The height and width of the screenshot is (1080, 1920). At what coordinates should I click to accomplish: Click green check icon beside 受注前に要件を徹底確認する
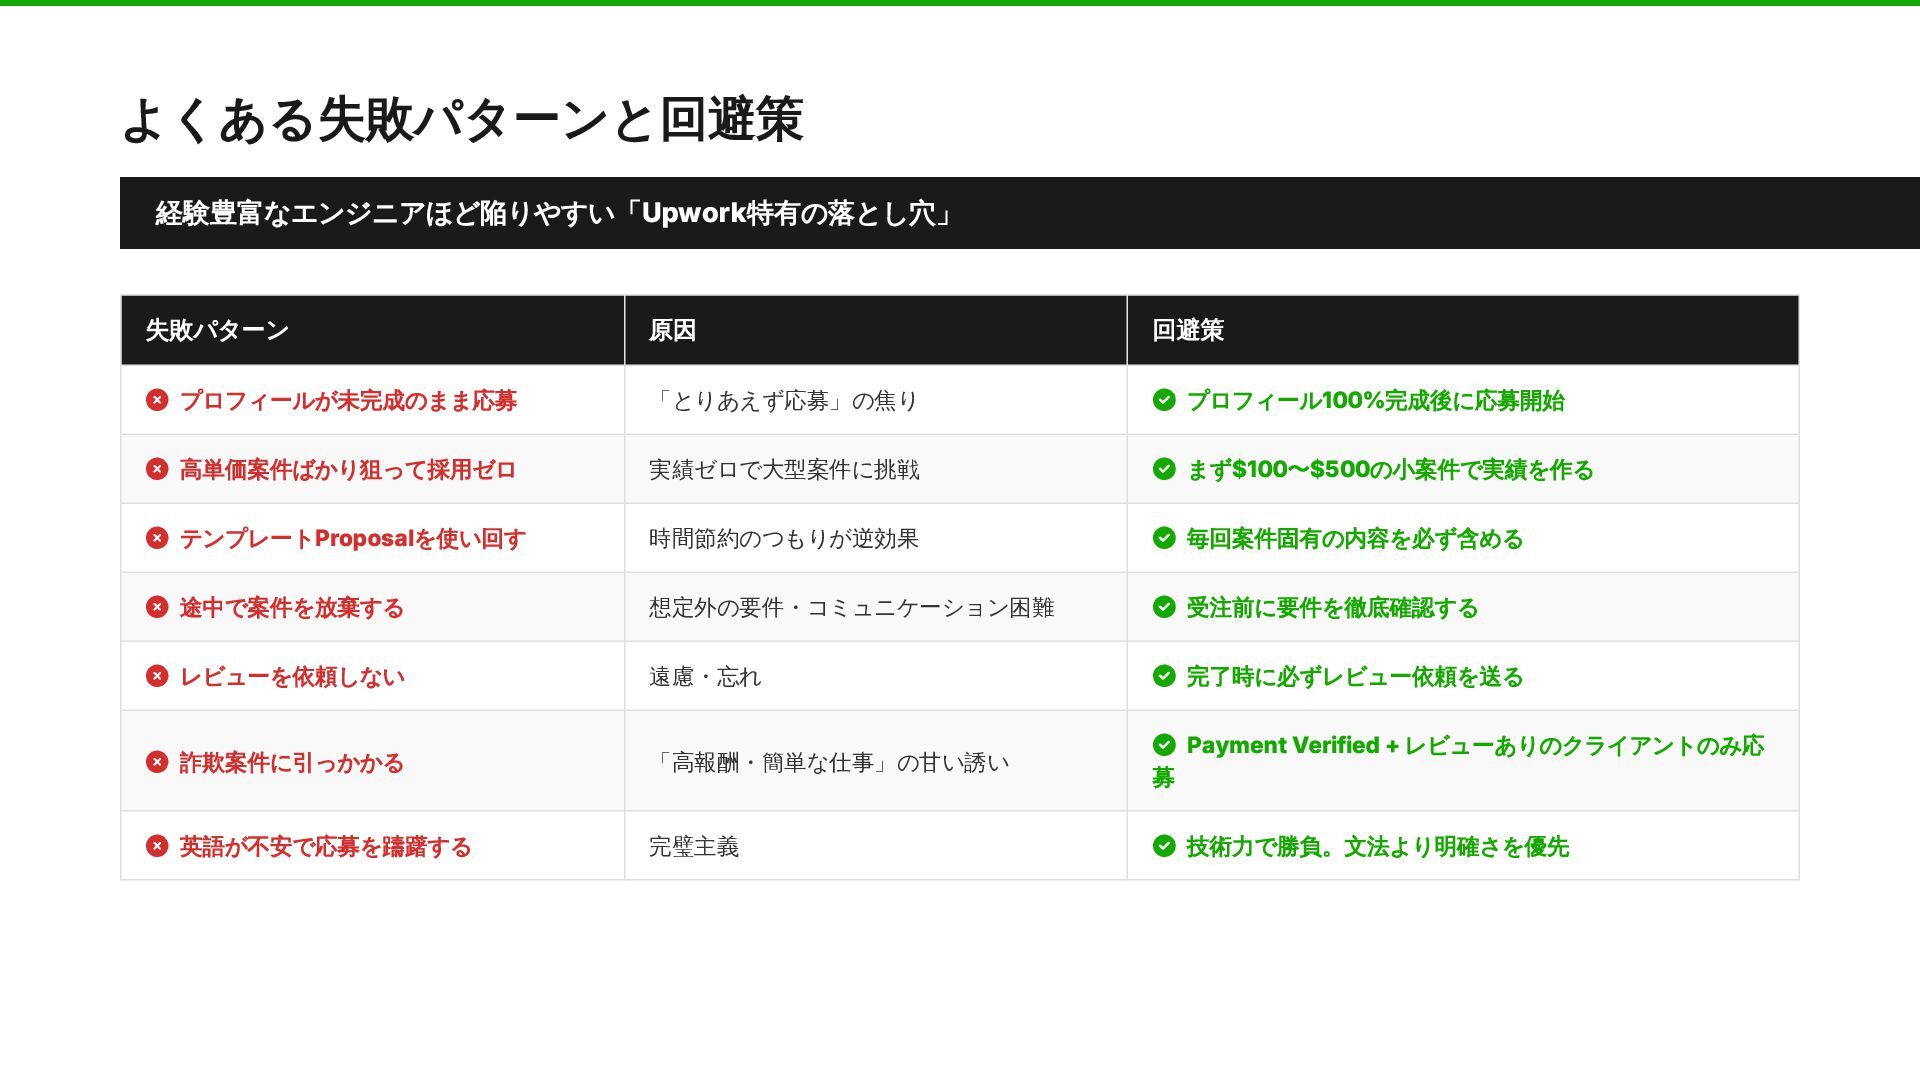1164,607
